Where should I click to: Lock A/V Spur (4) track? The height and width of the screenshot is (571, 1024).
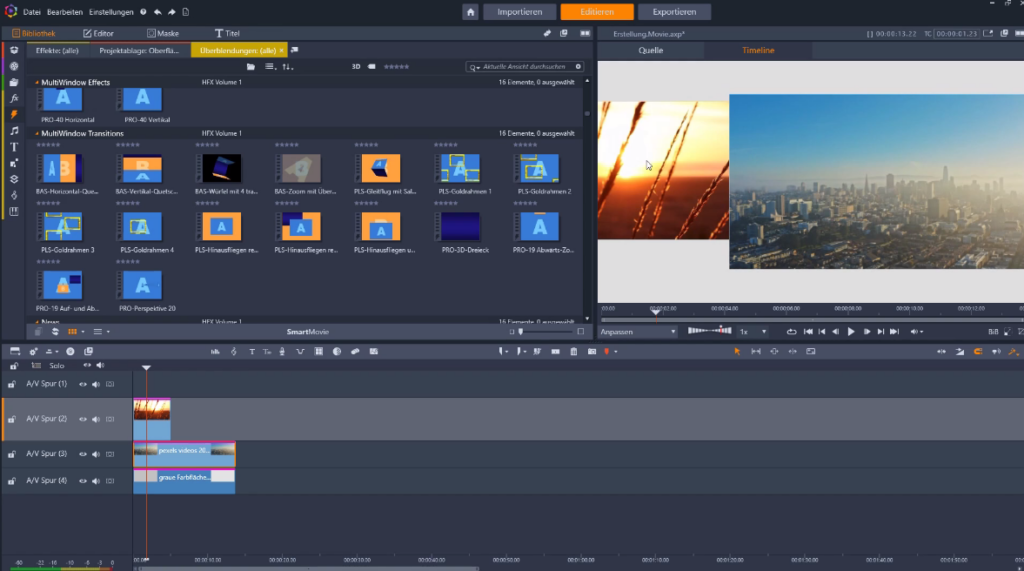[x=12, y=481]
